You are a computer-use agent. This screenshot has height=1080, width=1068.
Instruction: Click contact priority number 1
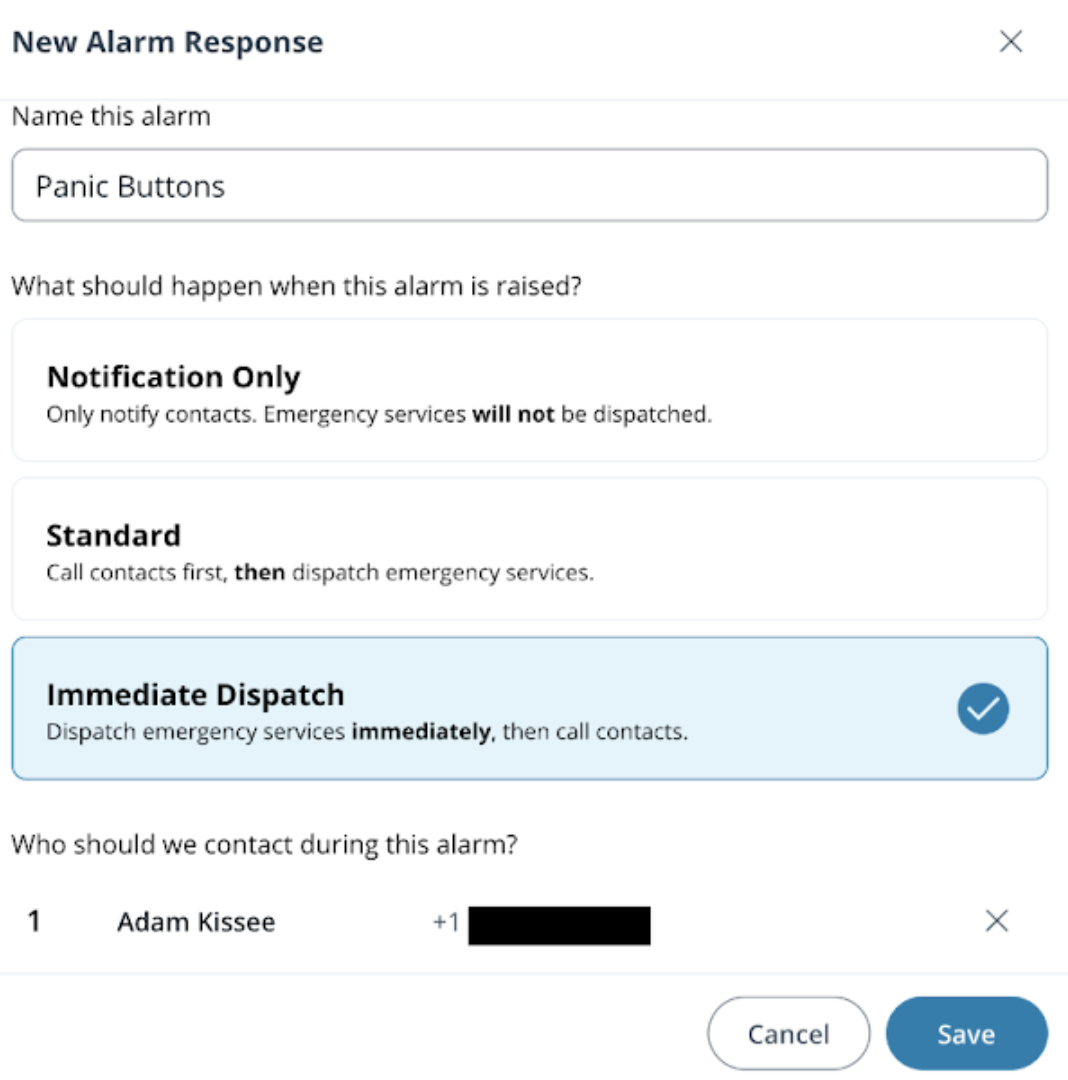[34, 921]
